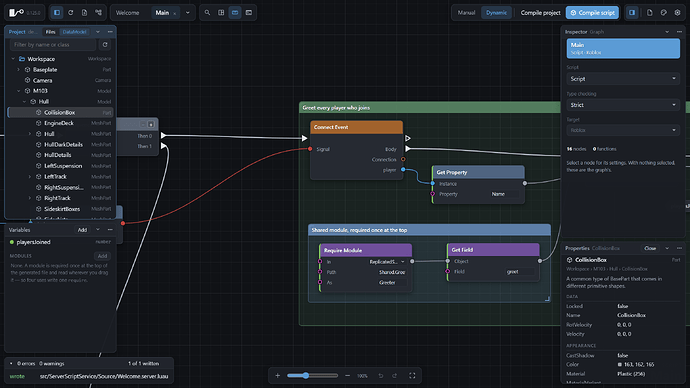
Task: Click the Compile script button
Action: (x=592, y=13)
